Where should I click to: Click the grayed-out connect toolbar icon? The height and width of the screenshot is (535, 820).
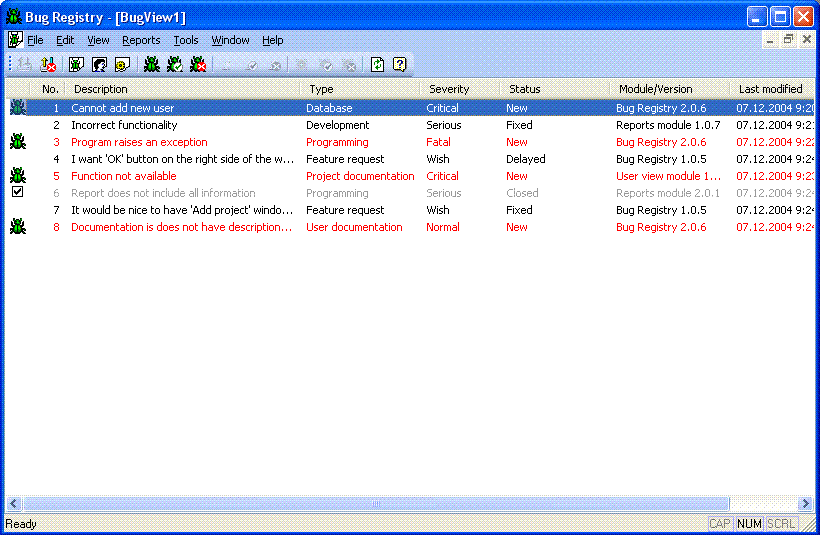[25, 65]
